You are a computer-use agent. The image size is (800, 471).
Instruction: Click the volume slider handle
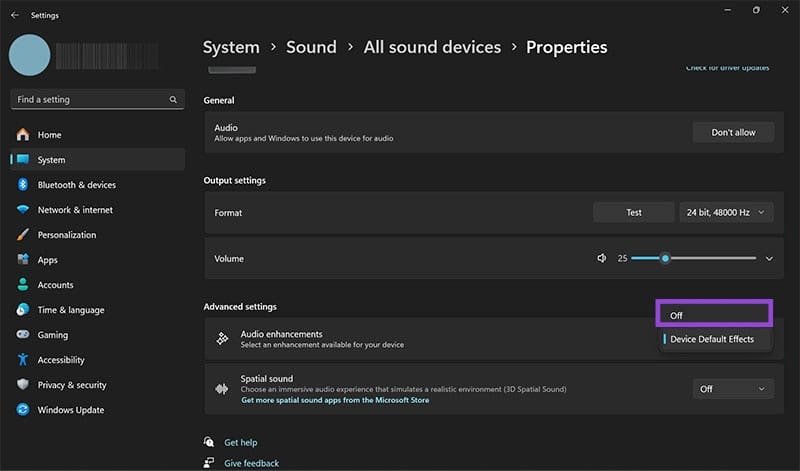click(665, 258)
